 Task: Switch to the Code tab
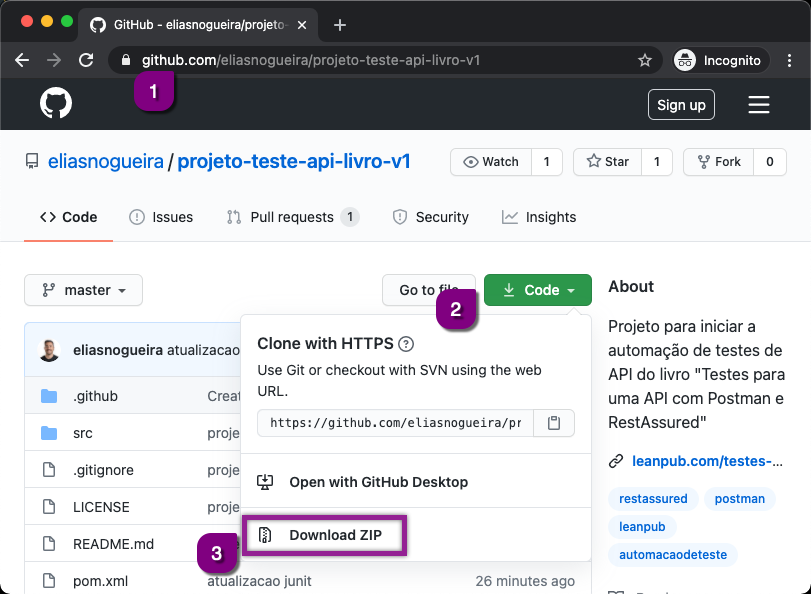[68, 217]
